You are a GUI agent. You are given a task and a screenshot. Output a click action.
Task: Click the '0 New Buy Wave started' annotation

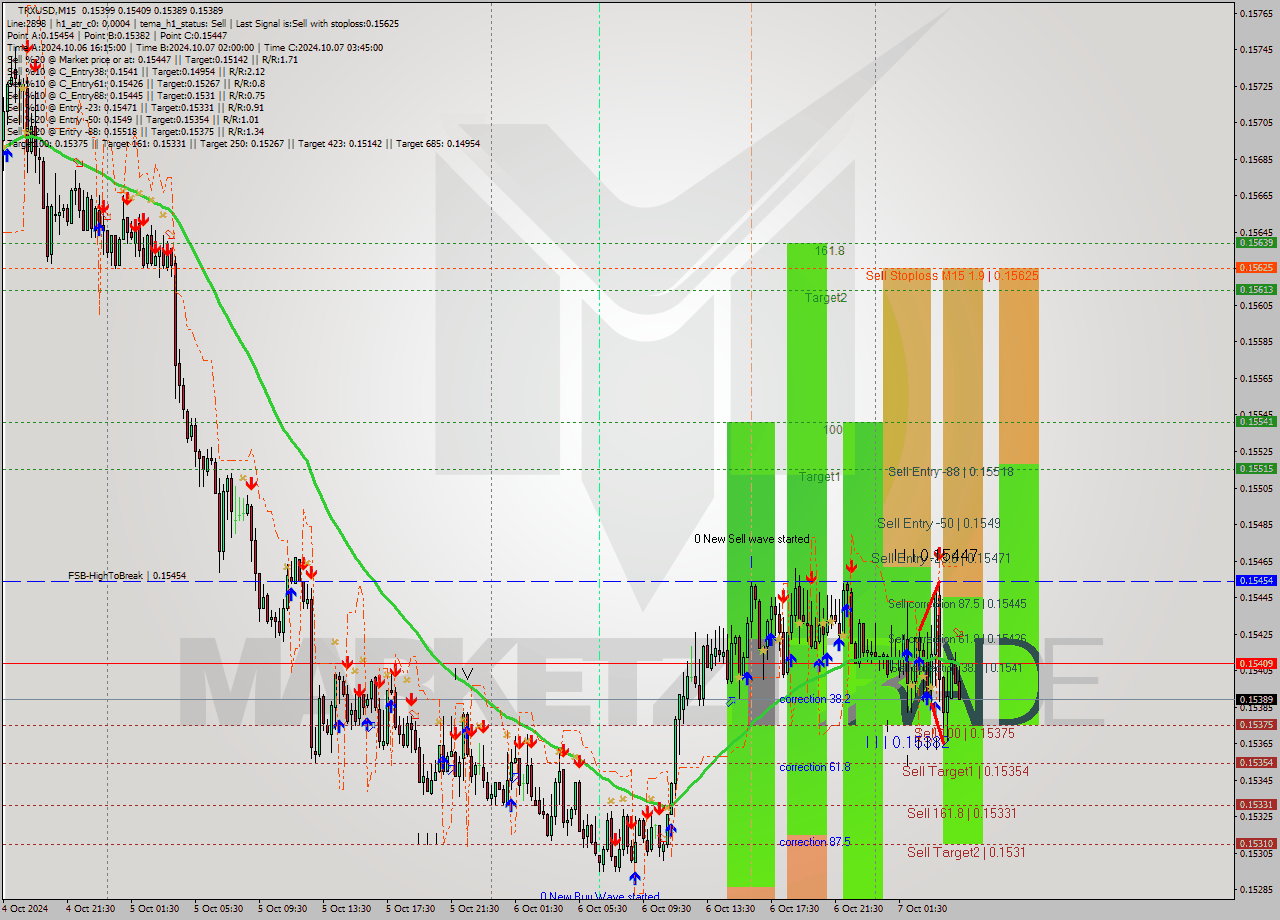point(600,897)
